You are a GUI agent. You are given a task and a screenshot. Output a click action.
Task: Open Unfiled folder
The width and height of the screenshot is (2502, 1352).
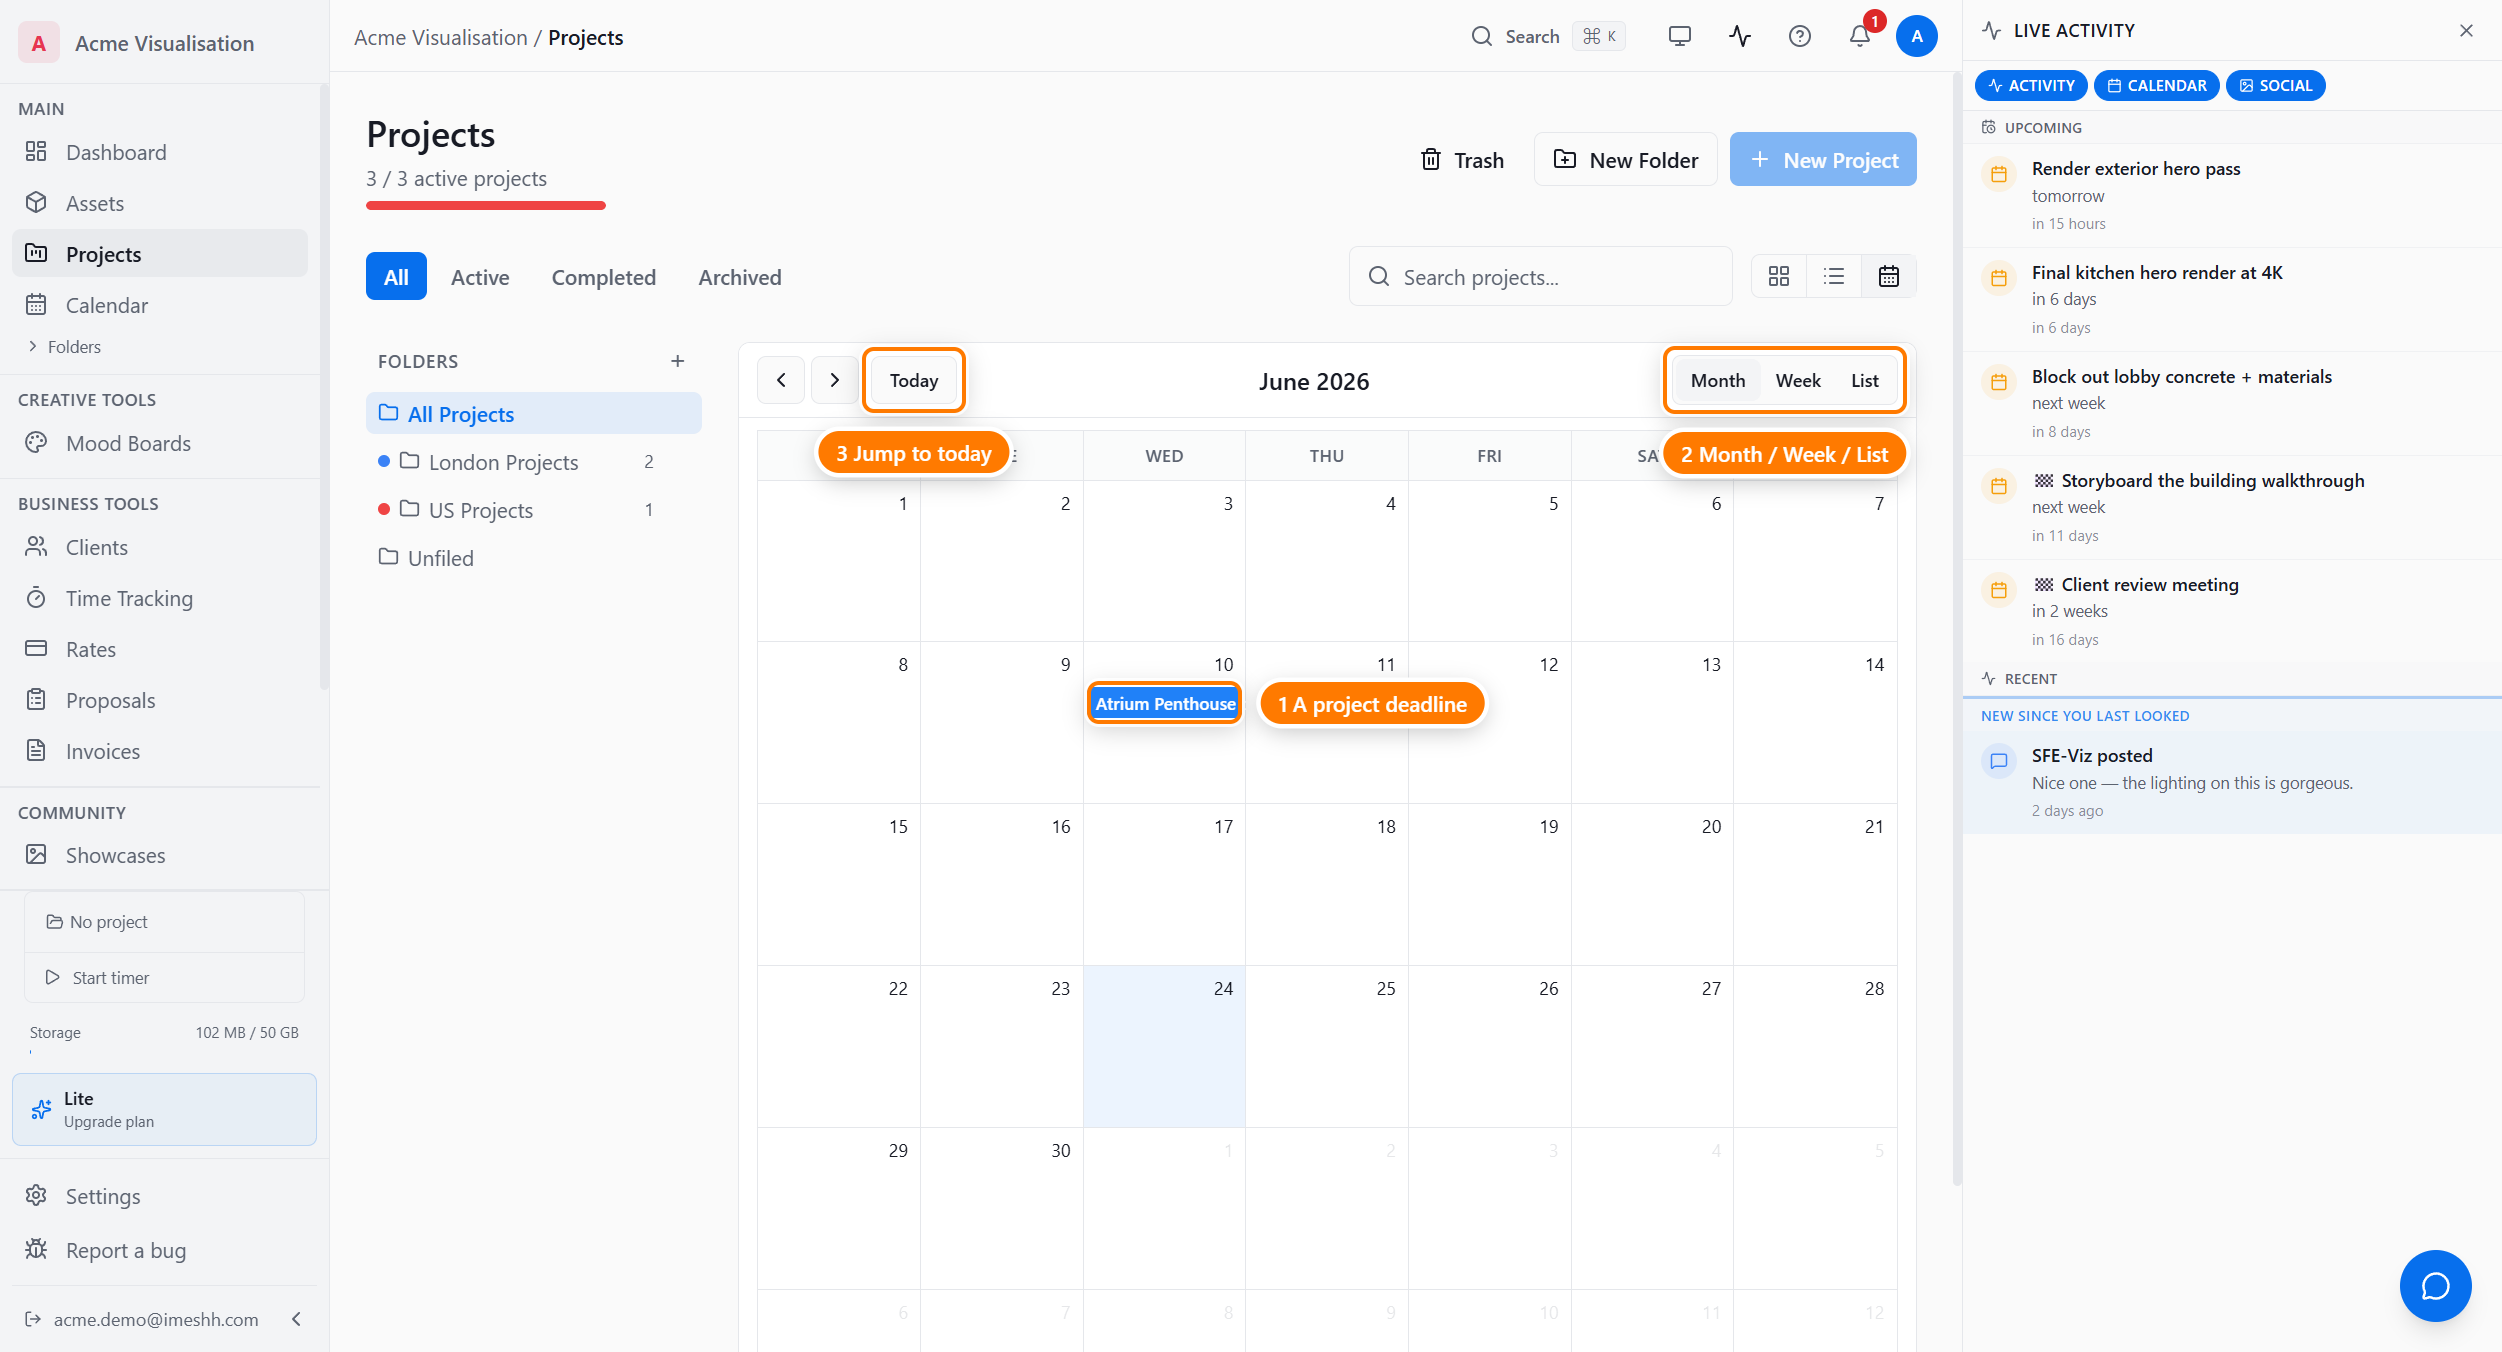click(x=534, y=557)
